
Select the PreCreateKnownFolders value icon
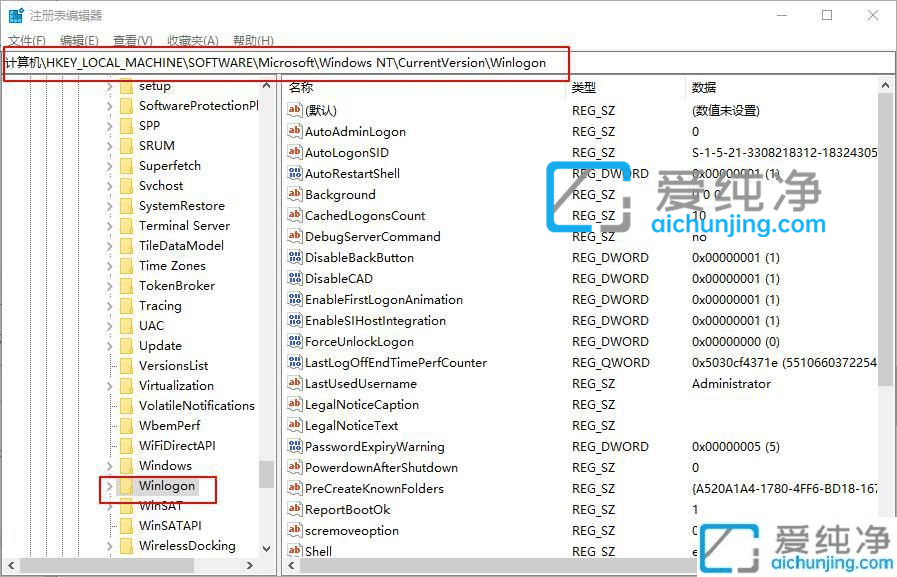coord(295,488)
